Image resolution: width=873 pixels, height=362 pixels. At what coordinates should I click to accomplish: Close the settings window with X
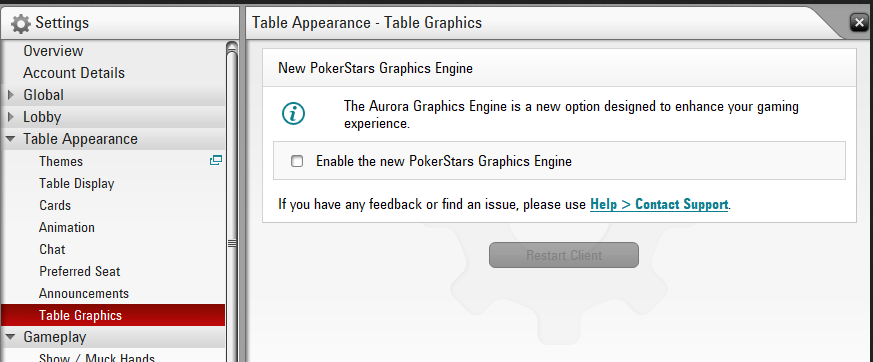pyautogui.click(x=859, y=23)
